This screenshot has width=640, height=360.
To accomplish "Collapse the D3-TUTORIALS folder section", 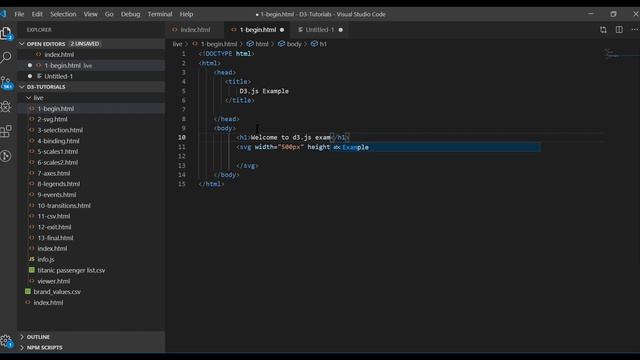I will (x=22, y=87).
